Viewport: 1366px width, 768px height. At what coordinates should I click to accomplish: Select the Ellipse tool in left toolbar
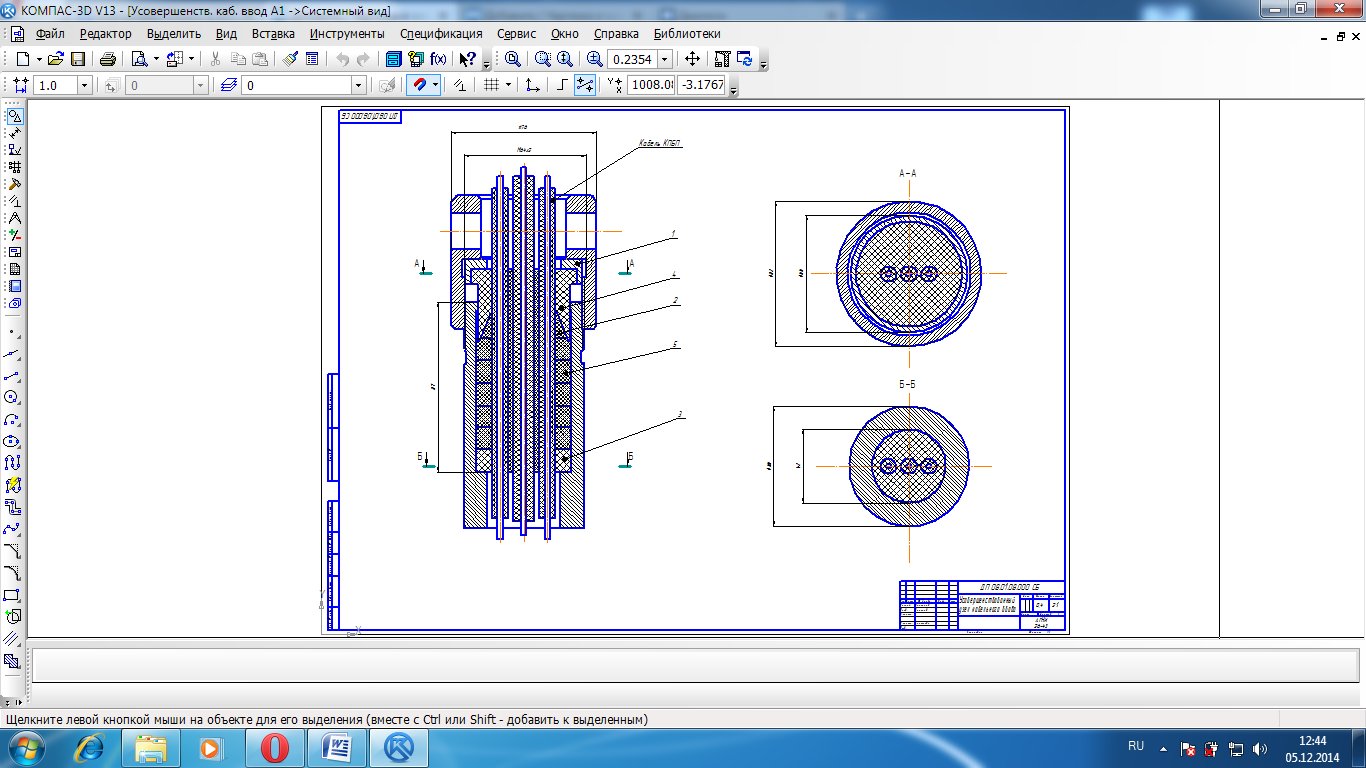(x=12, y=441)
